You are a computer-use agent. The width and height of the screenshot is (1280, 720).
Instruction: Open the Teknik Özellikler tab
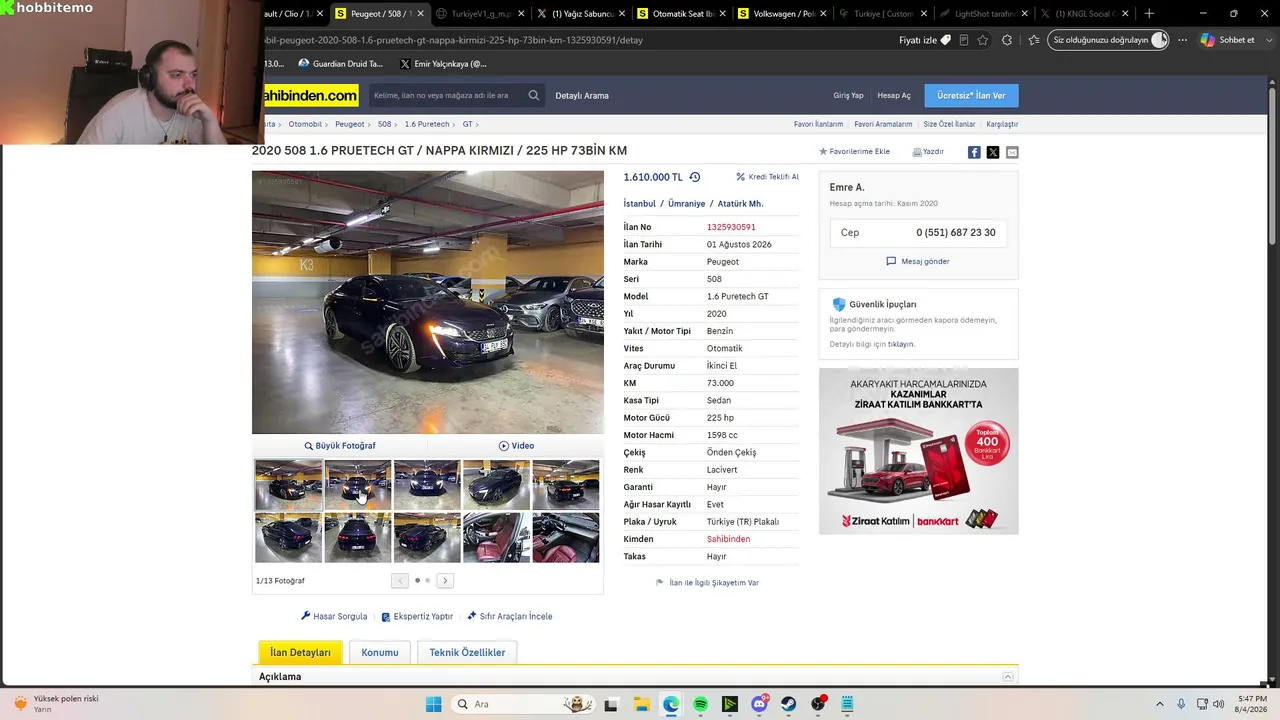click(467, 652)
